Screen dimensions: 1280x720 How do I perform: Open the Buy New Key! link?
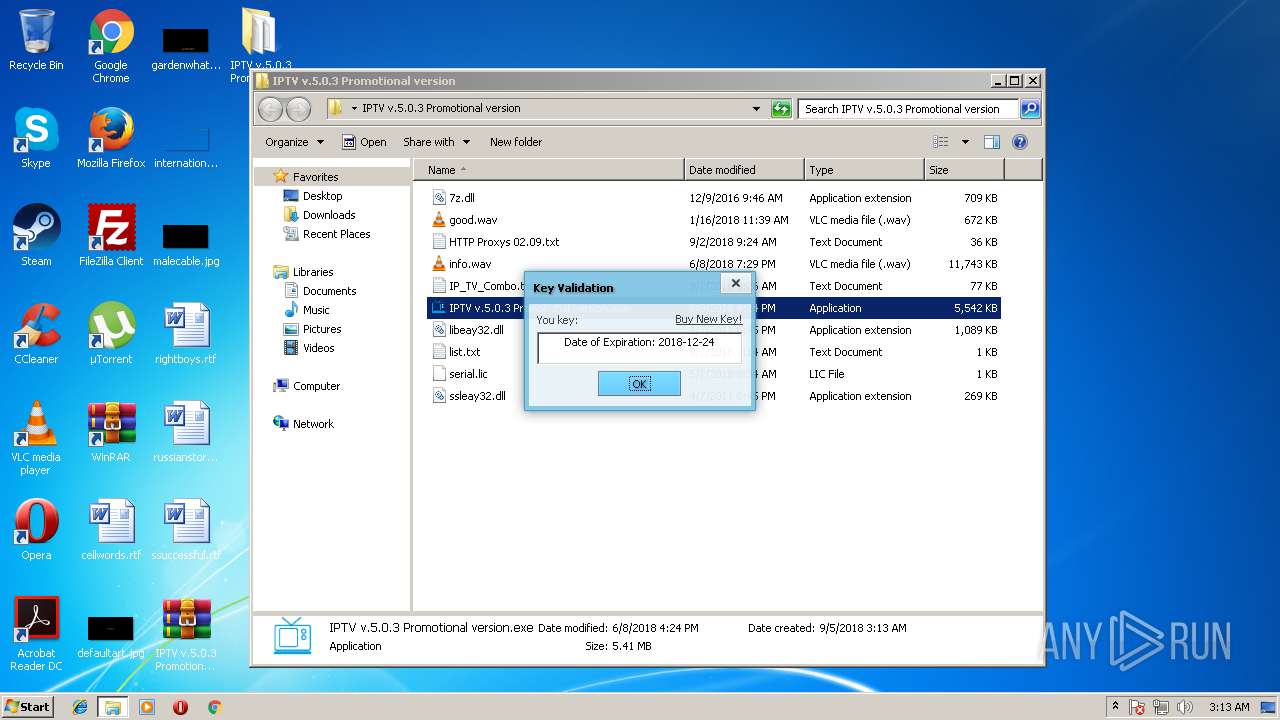point(708,319)
